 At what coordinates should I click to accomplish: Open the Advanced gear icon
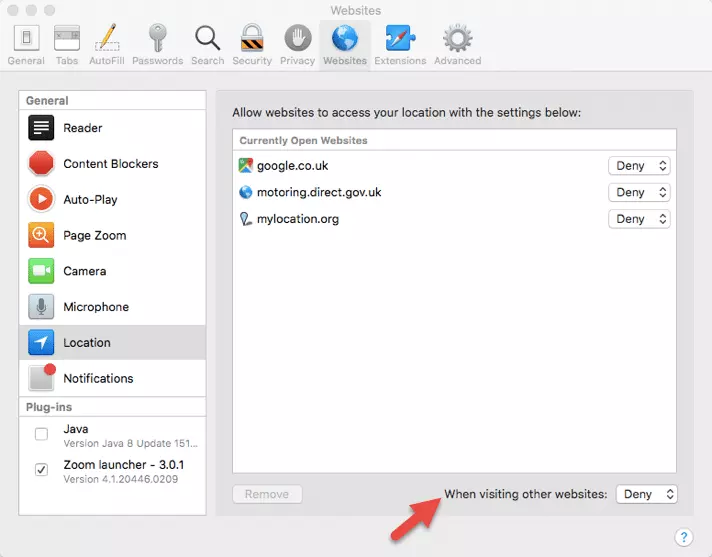(457, 40)
